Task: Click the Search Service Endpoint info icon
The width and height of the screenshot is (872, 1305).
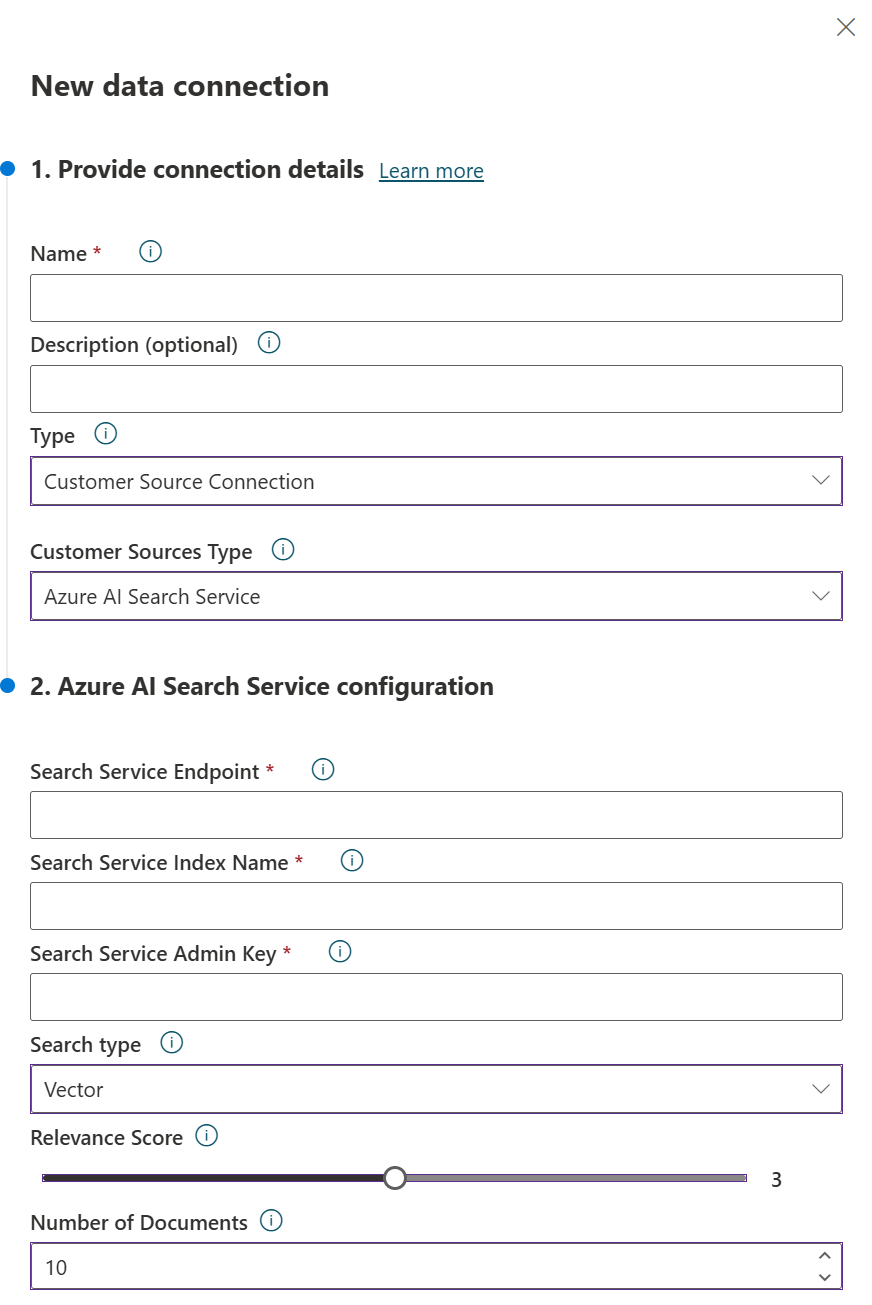Action: click(322, 769)
